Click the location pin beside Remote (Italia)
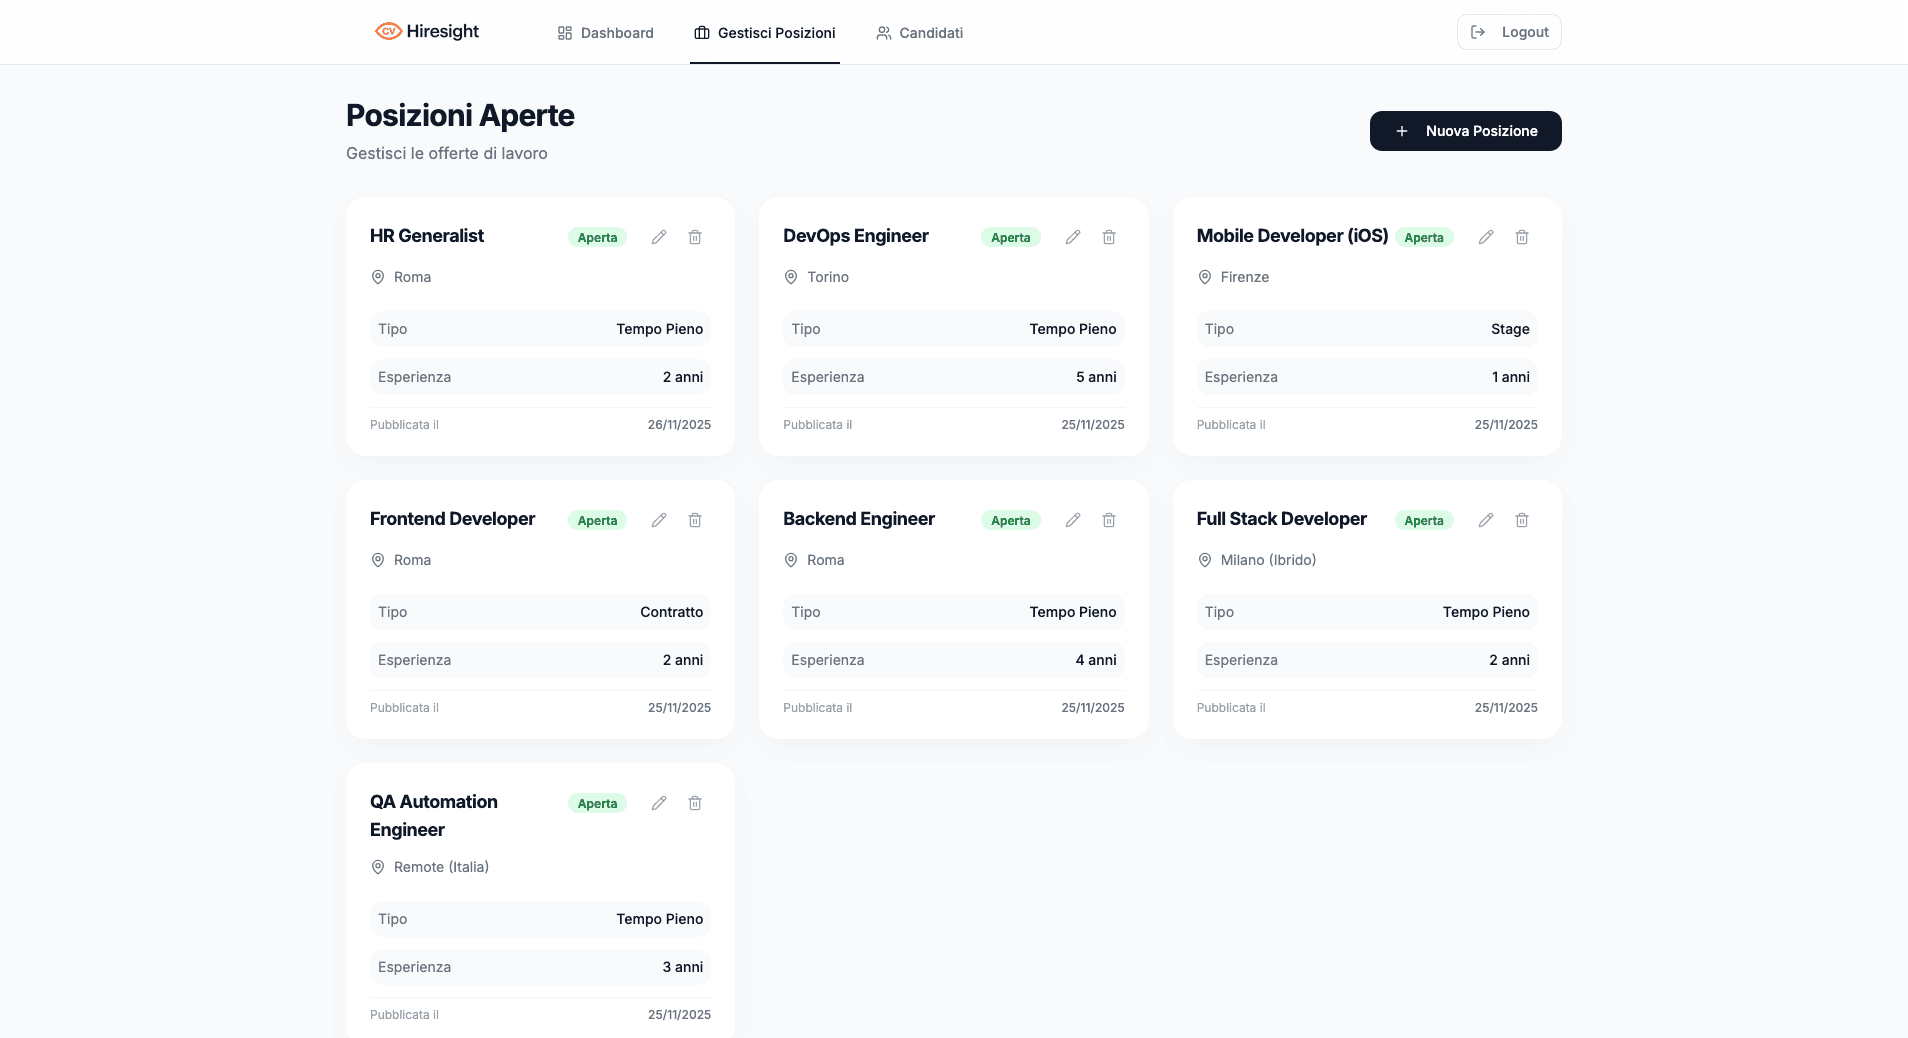Image resolution: width=1908 pixels, height=1038 pixels. pyautogui.click(x=378, y=867)
